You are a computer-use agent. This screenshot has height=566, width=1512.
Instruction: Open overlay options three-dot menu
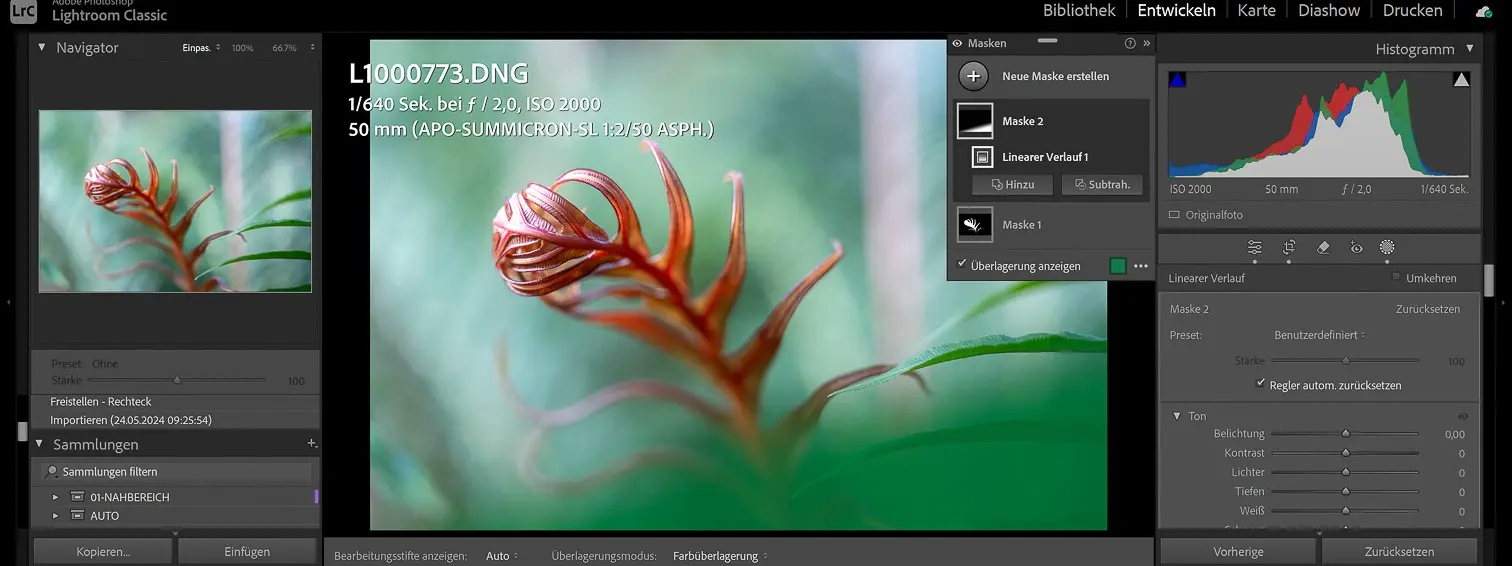click(x=1140, y=266)
